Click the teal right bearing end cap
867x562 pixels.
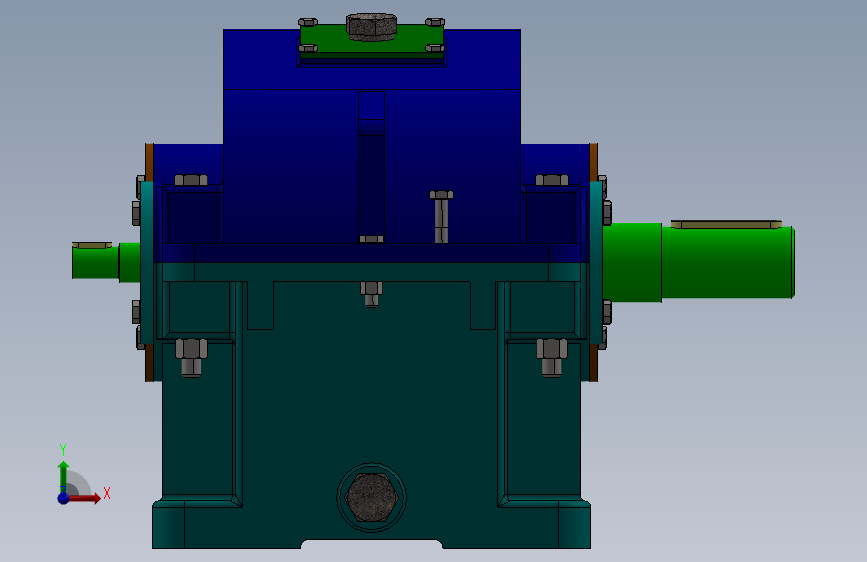click(x=596, y=263)
